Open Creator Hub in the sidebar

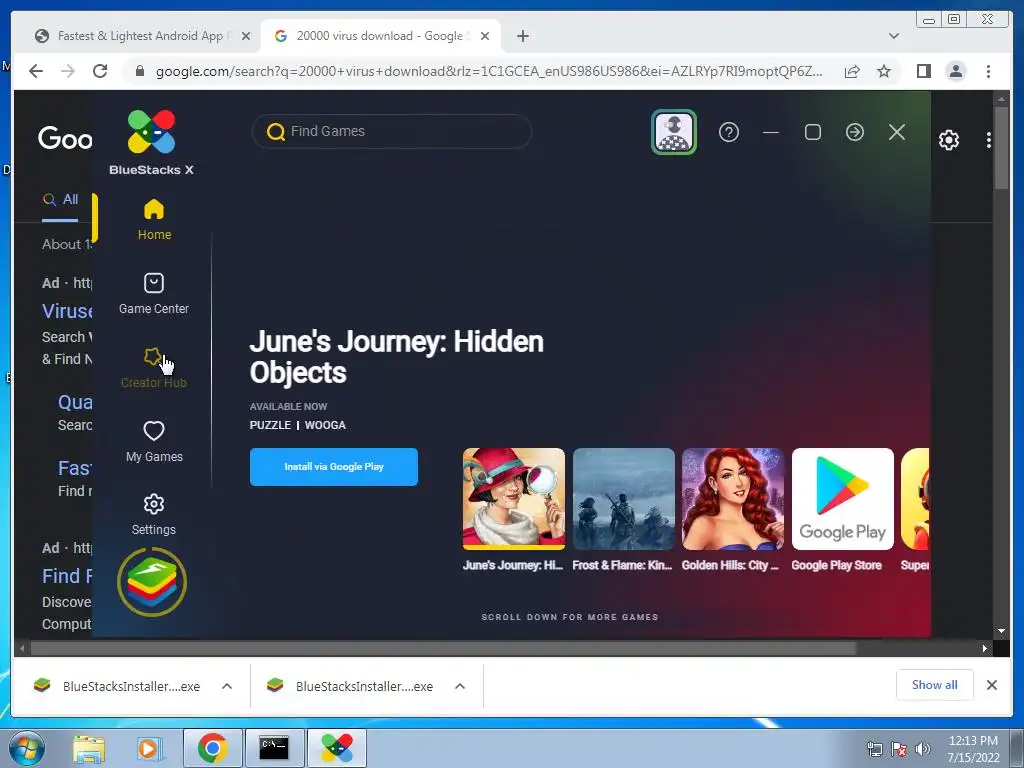[154, 368]
